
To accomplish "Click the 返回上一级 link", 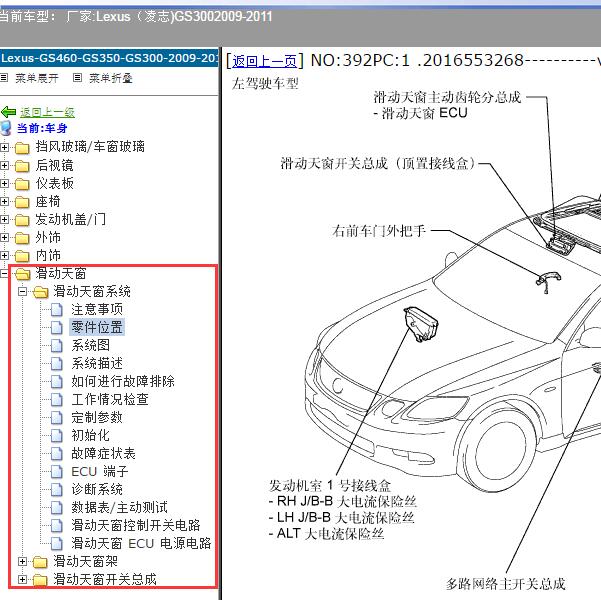I will point(47,112).
